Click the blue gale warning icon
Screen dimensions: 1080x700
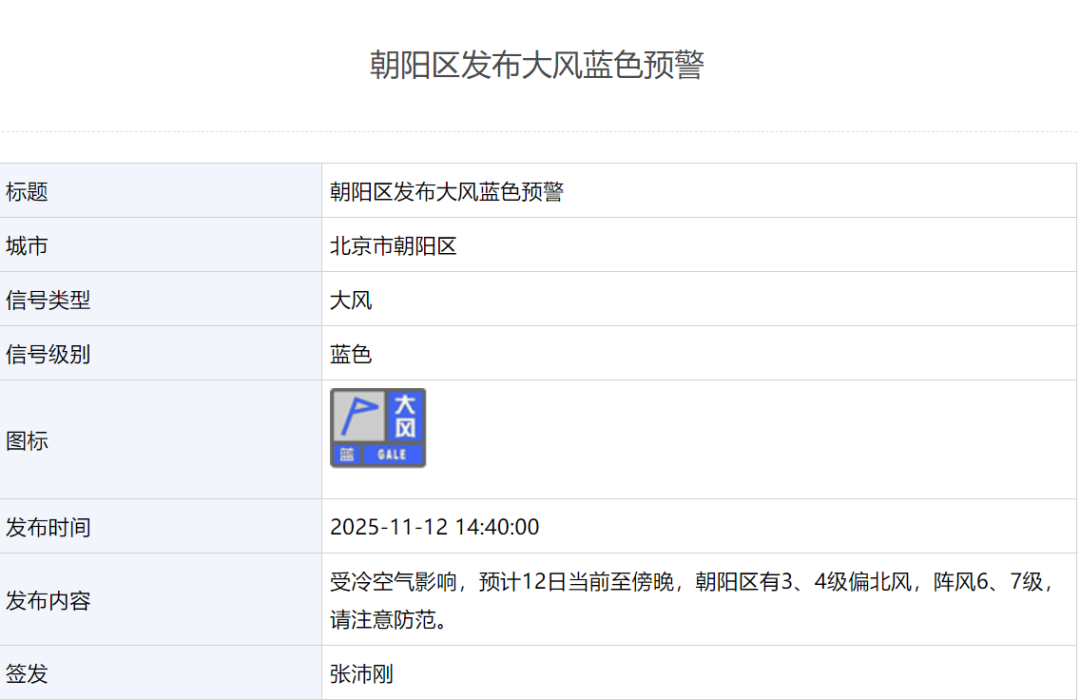(378, 427)
